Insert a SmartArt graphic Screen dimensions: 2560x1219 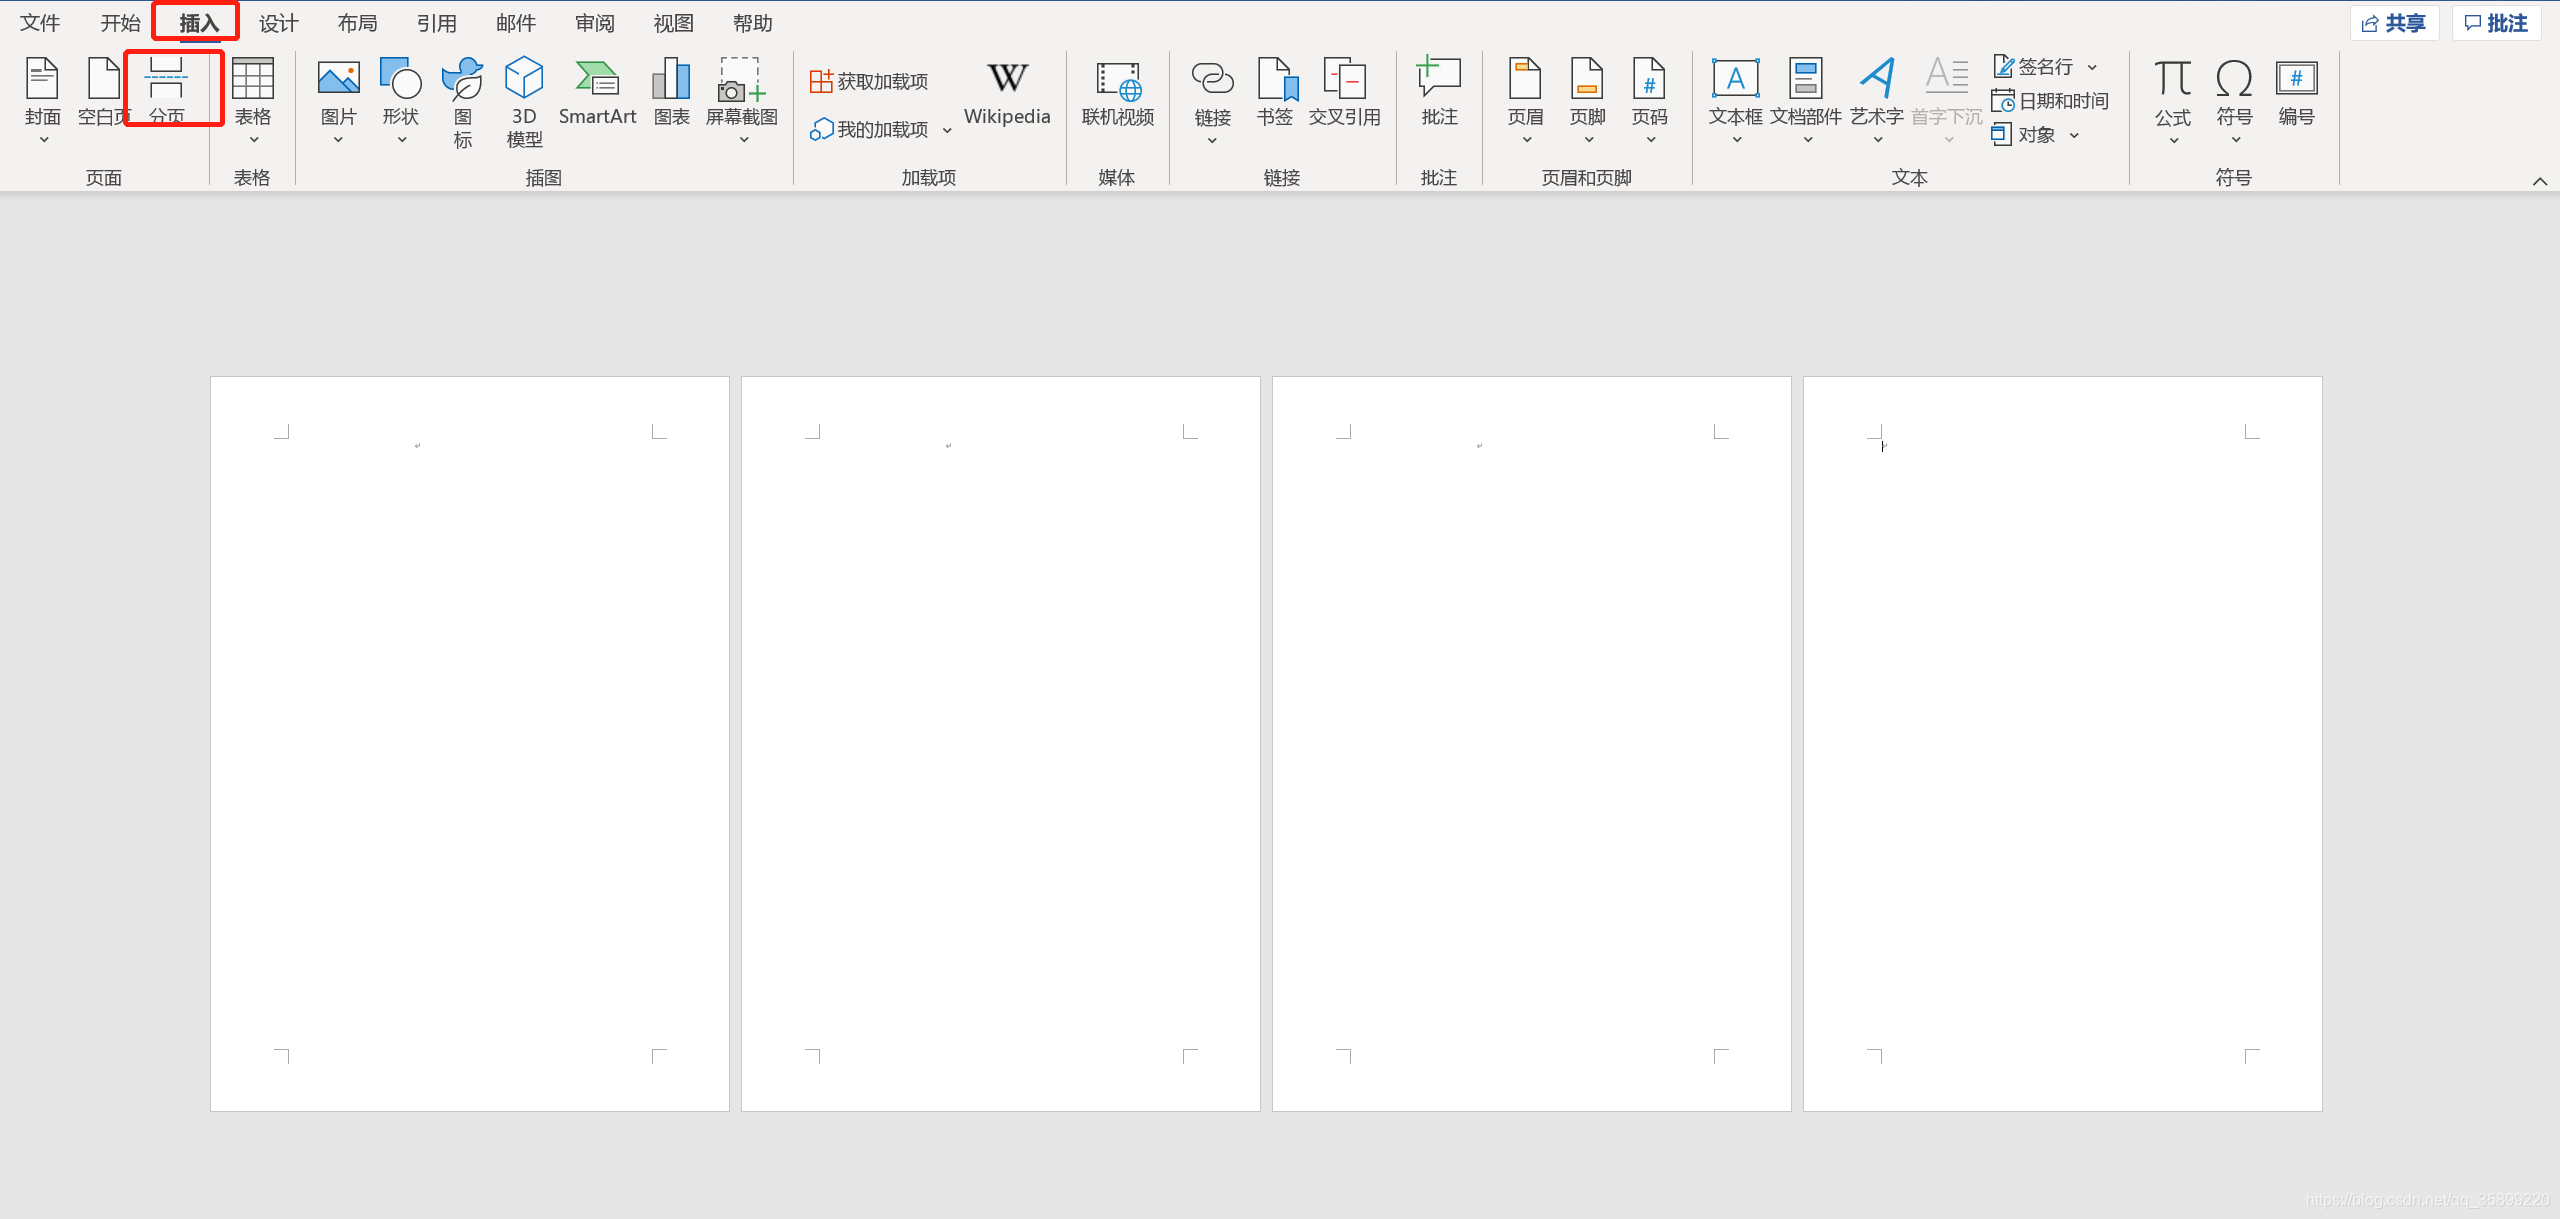(597, 90)
